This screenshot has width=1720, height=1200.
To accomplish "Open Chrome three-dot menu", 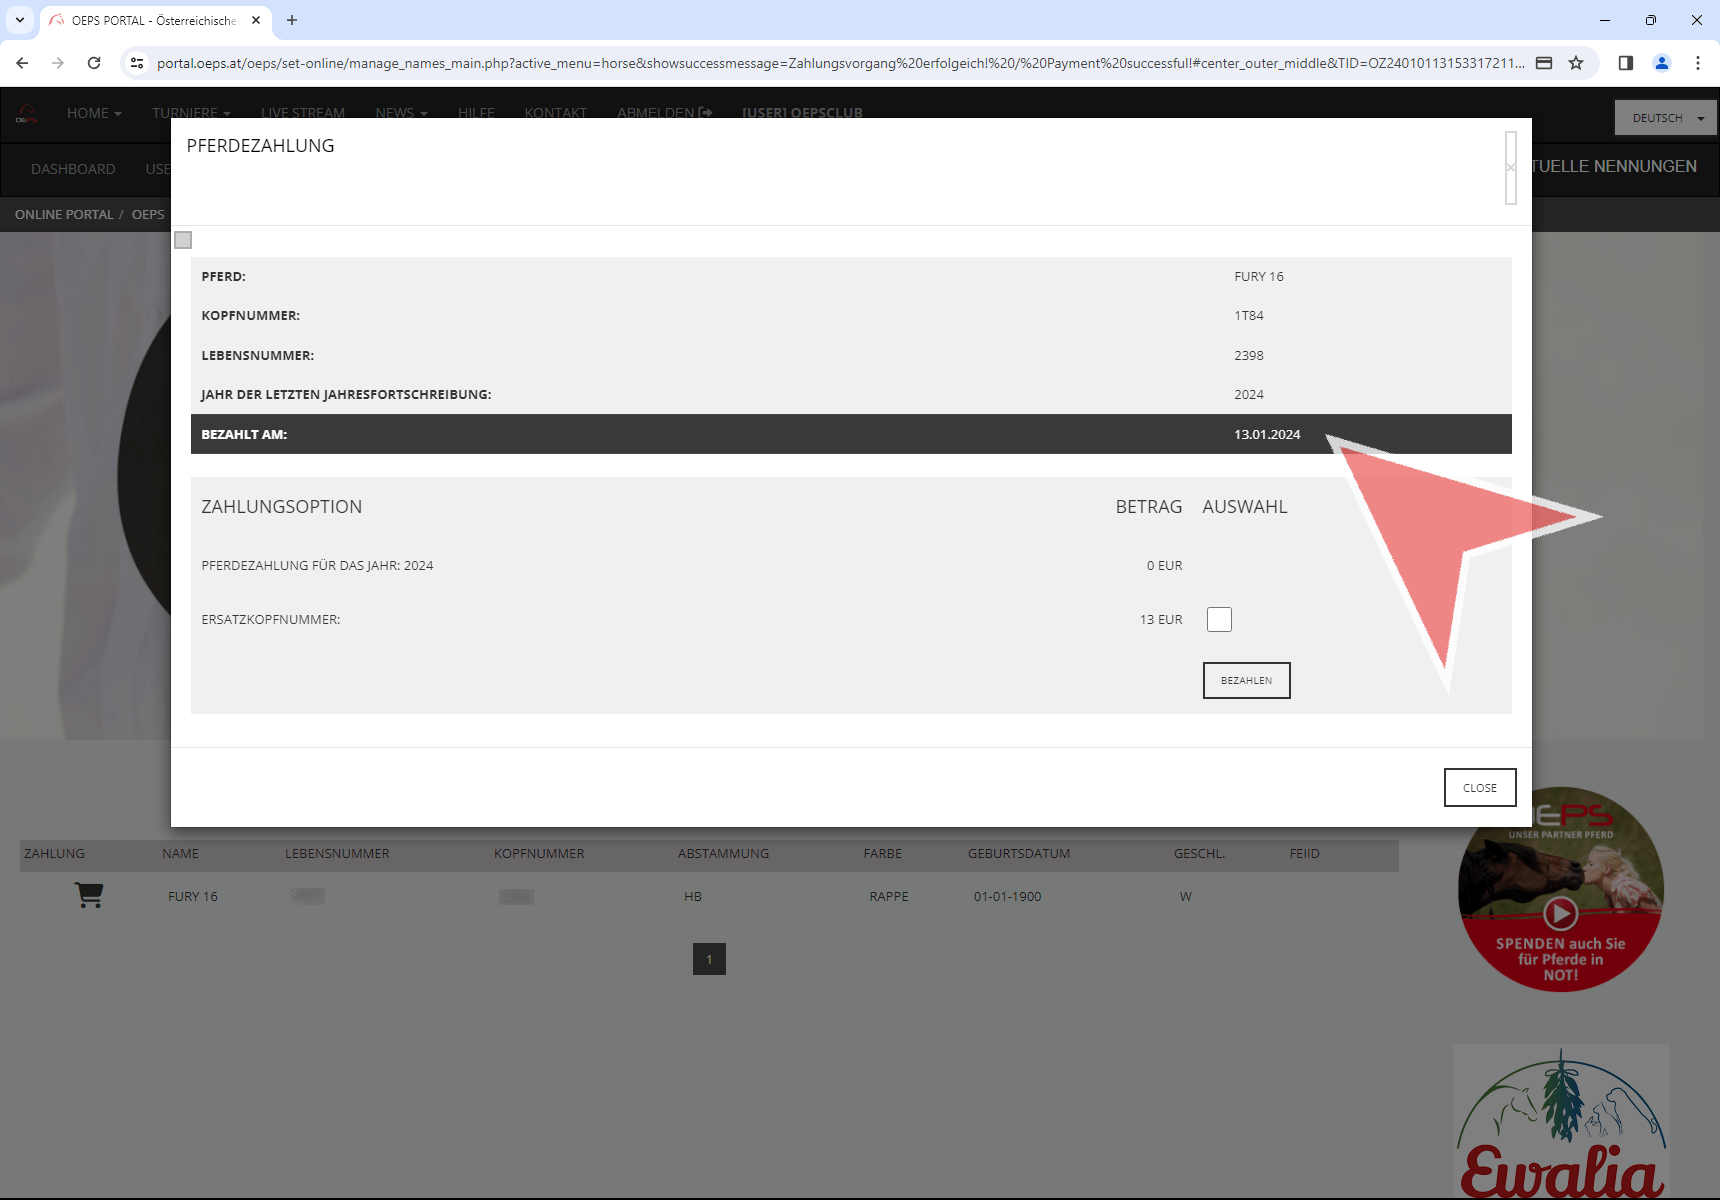I will (1698, 63).
